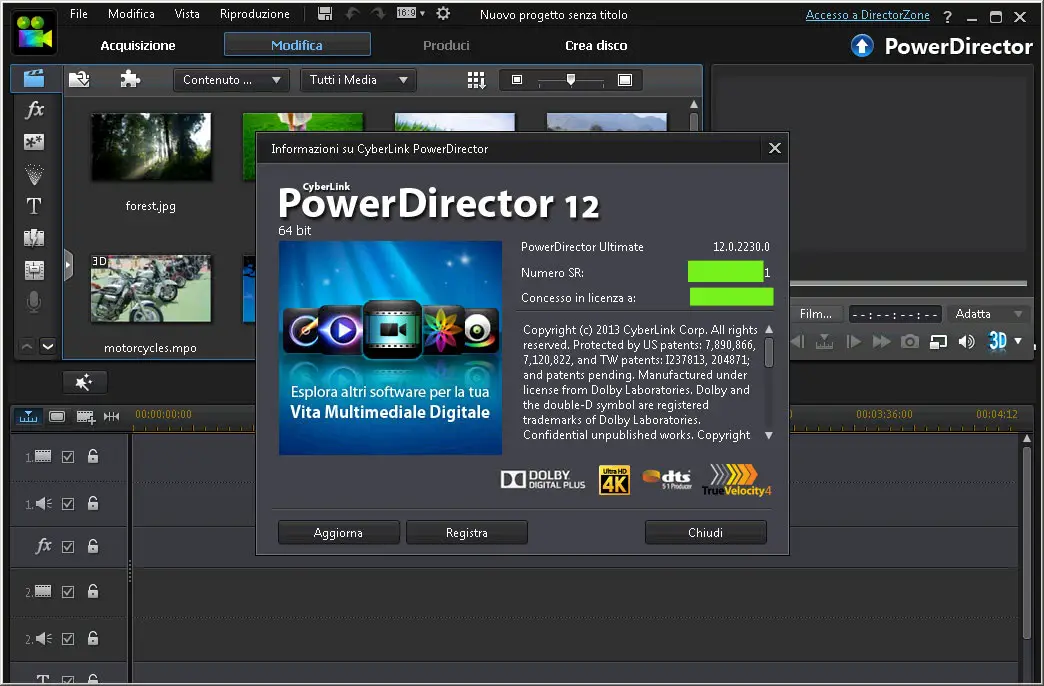Open the Particle Room icon
Screen dimensions: 1044x686
pos(34,174)
